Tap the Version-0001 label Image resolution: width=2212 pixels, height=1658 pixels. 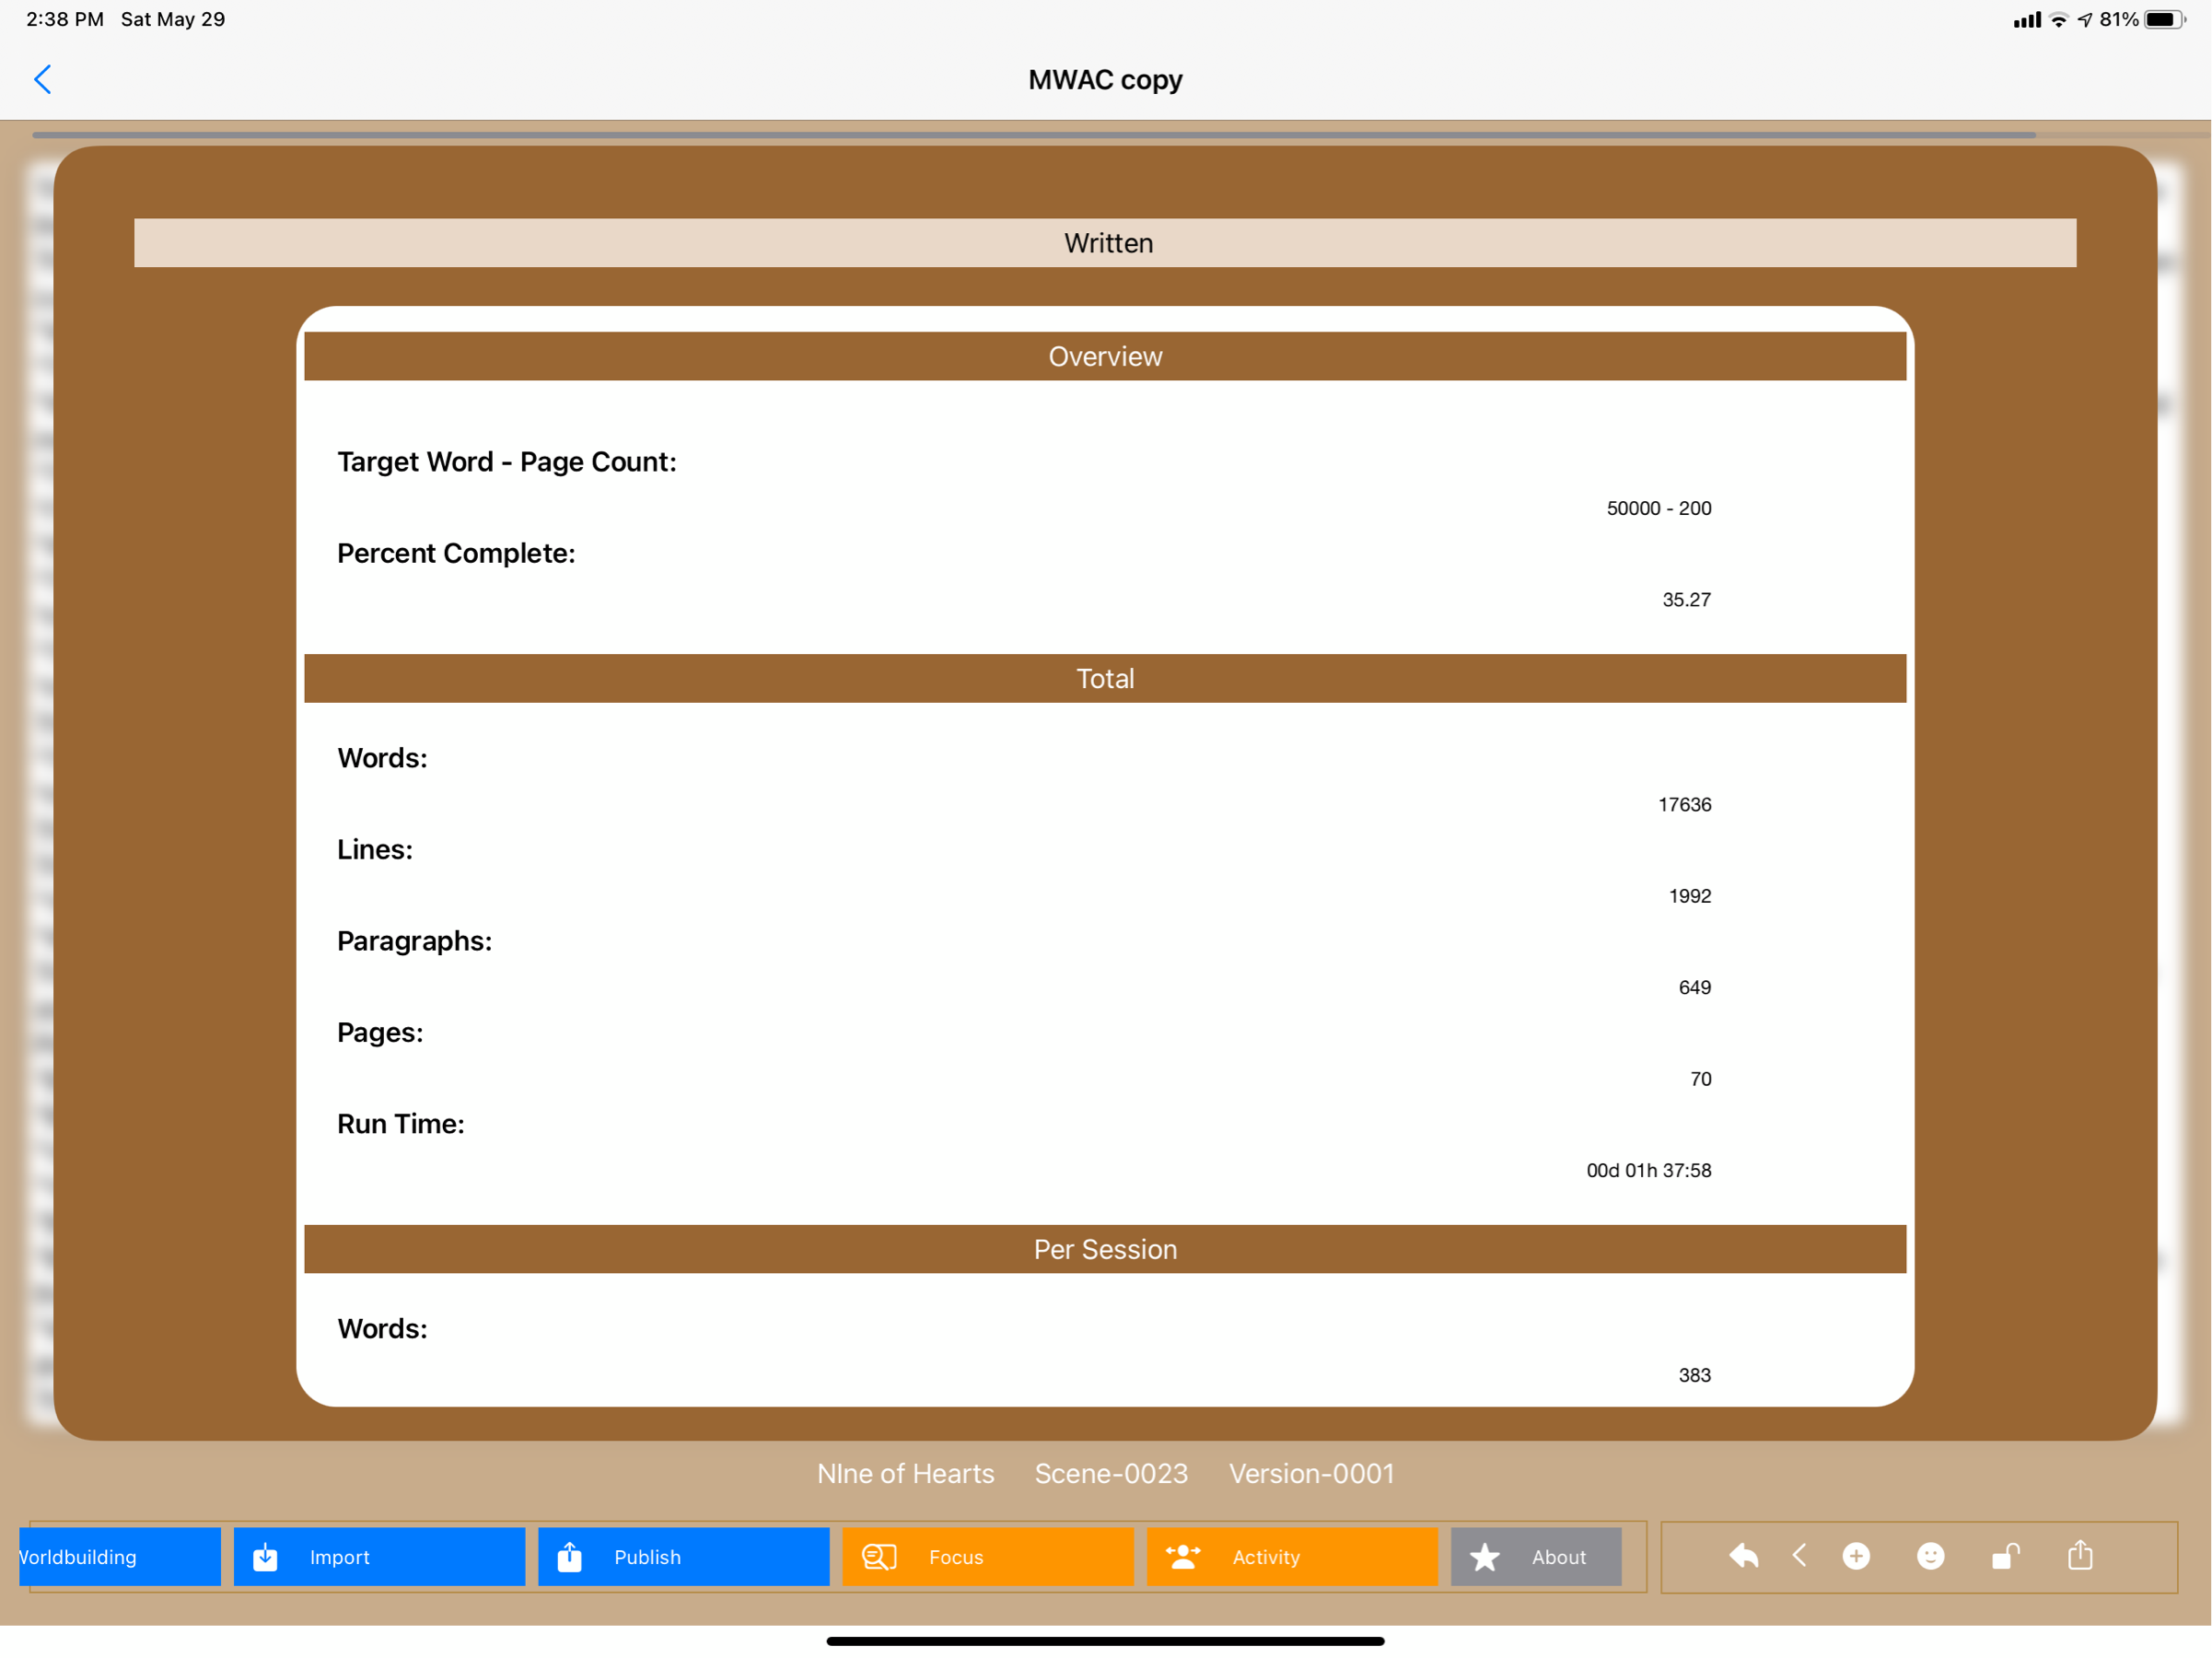point(1311,1473)
